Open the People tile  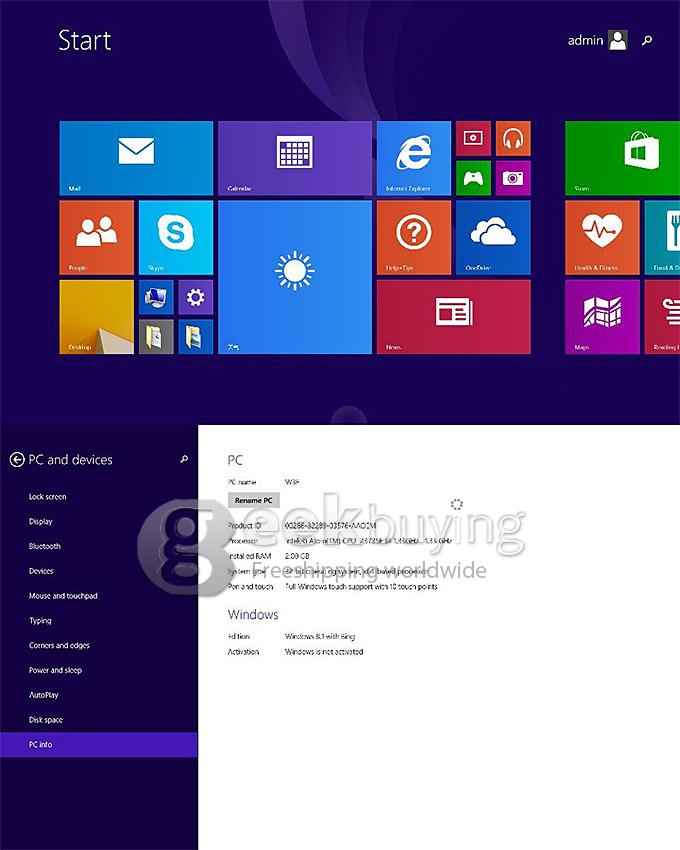(97, 237)
